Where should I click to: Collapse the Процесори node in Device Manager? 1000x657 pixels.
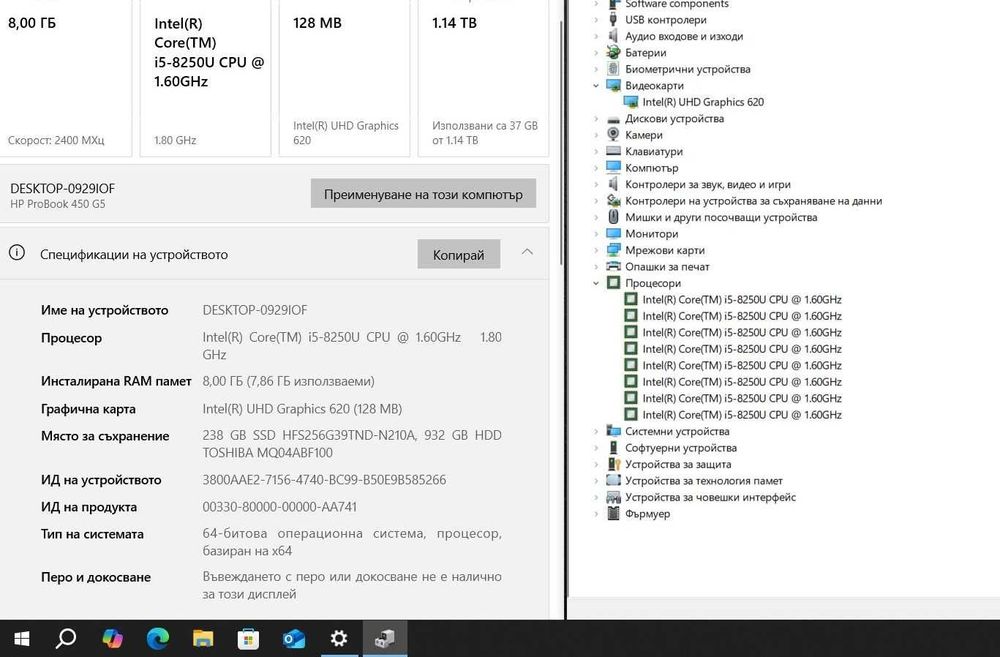tap(596, 283)
